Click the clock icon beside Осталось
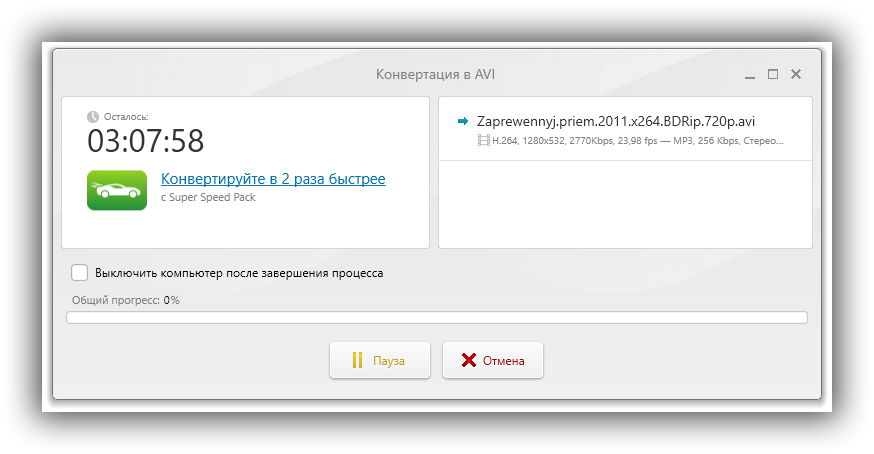The width and height of the screenshot is (874, 454). click(93, 116)
